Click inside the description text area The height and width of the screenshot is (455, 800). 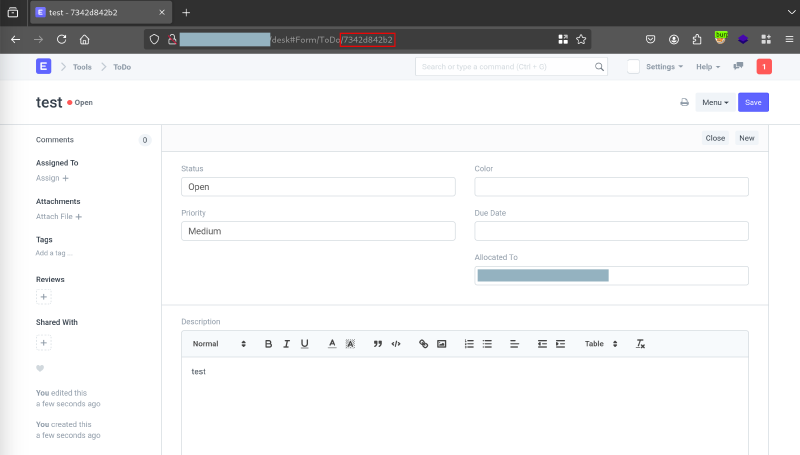(x=464, y=406)
